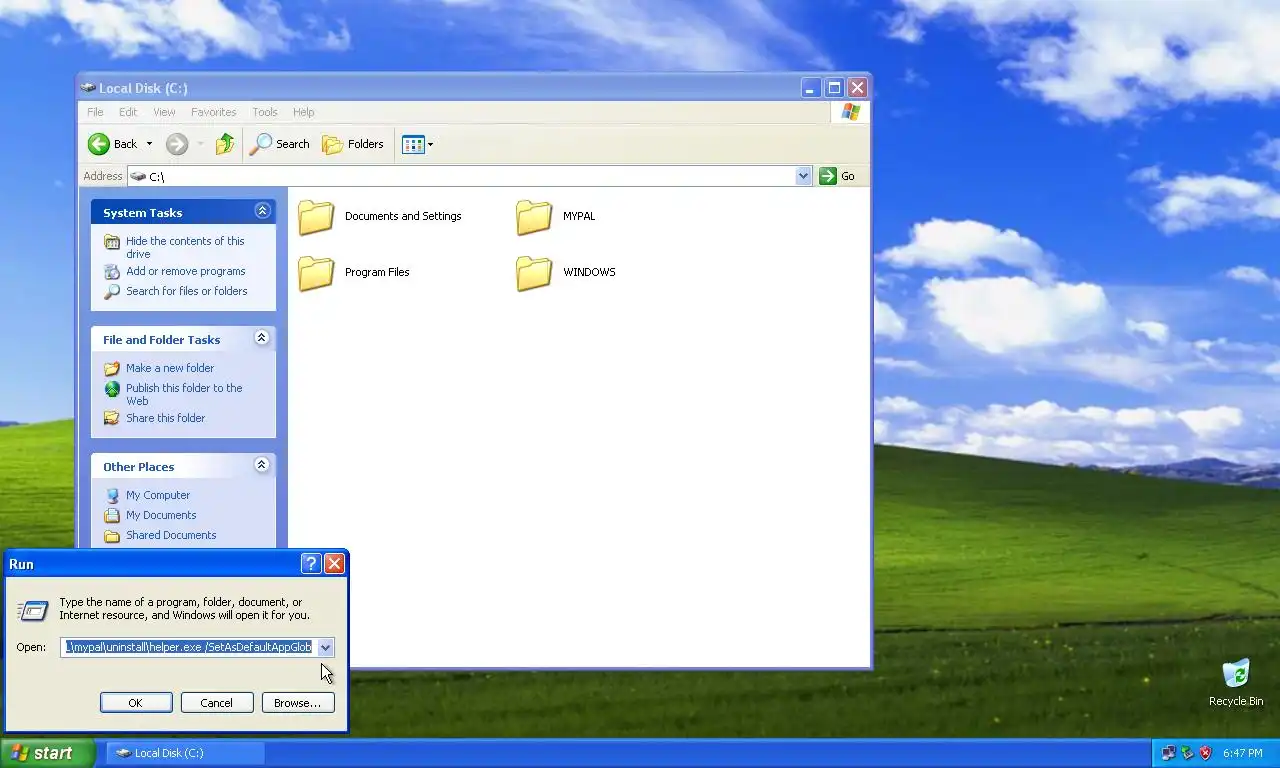Click Hide the contents of this drive

point(185,247)
